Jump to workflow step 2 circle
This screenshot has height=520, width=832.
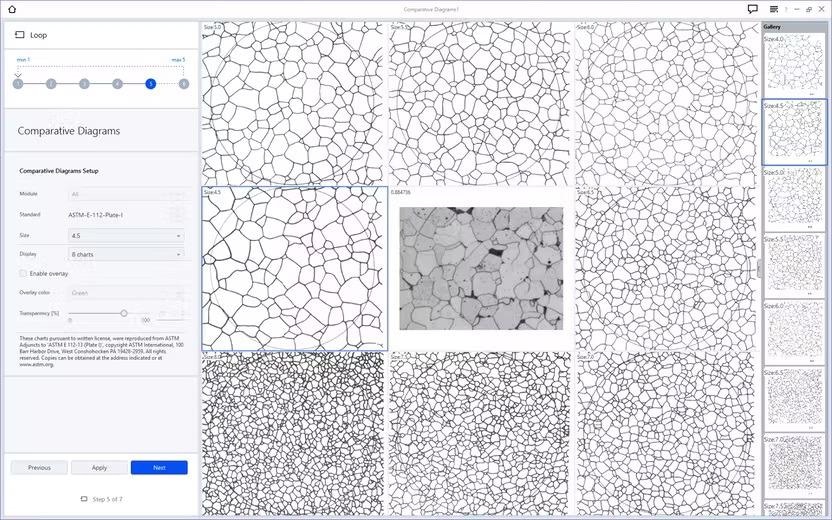coord(51,84)
